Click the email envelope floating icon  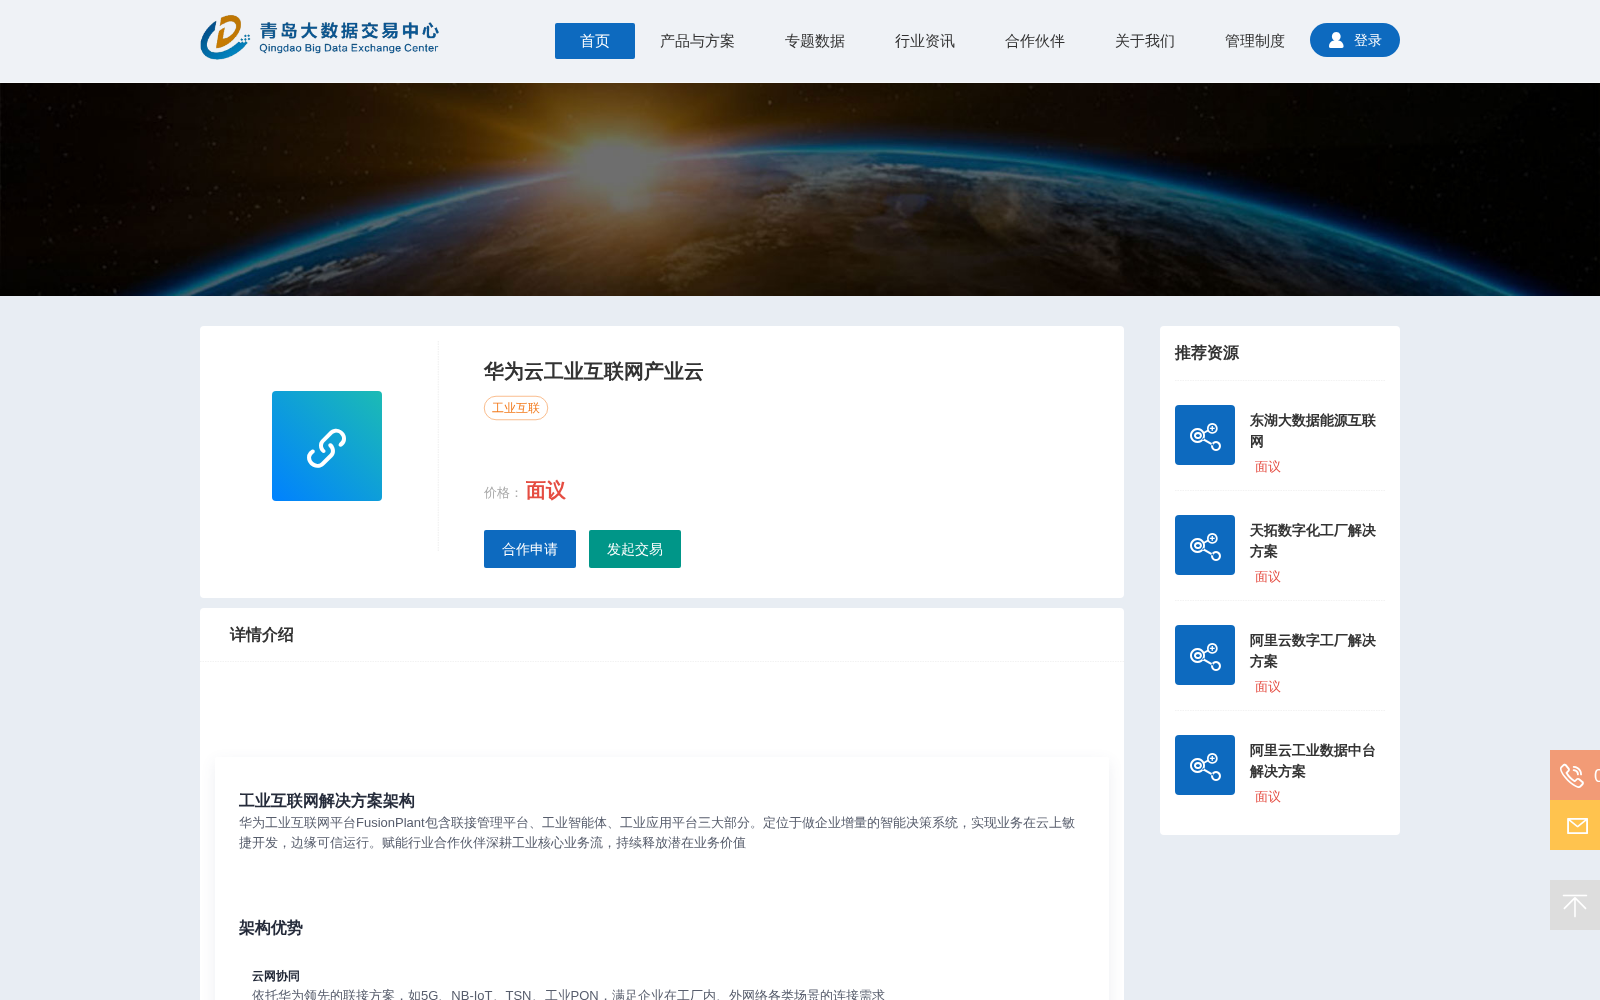click(x=1576, y=825)
